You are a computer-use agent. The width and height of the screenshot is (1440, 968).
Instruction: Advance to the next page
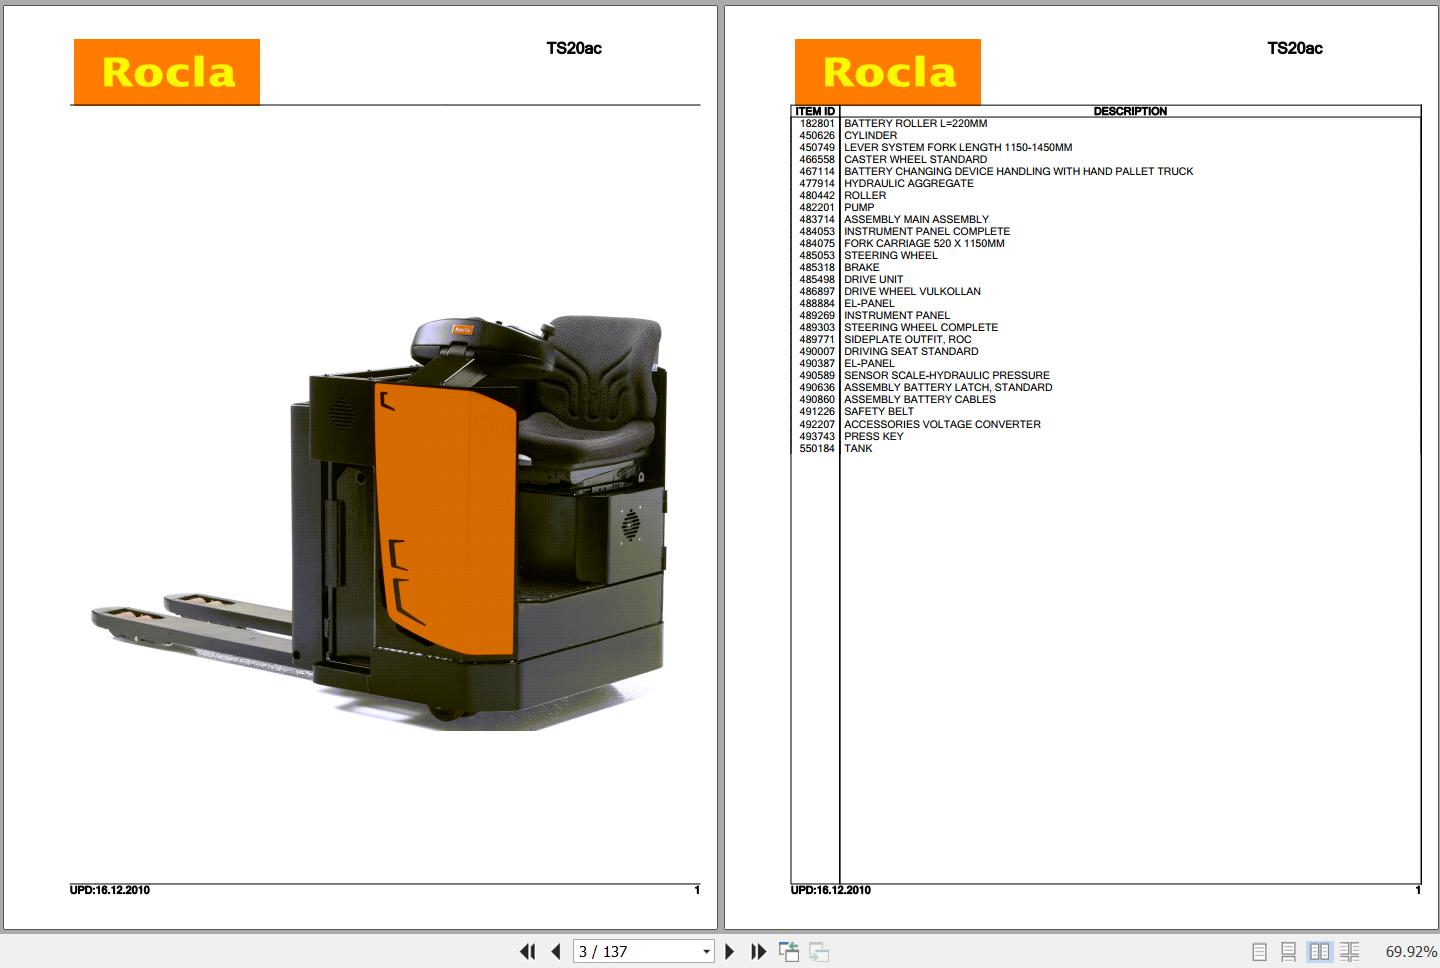coord(730,951)
